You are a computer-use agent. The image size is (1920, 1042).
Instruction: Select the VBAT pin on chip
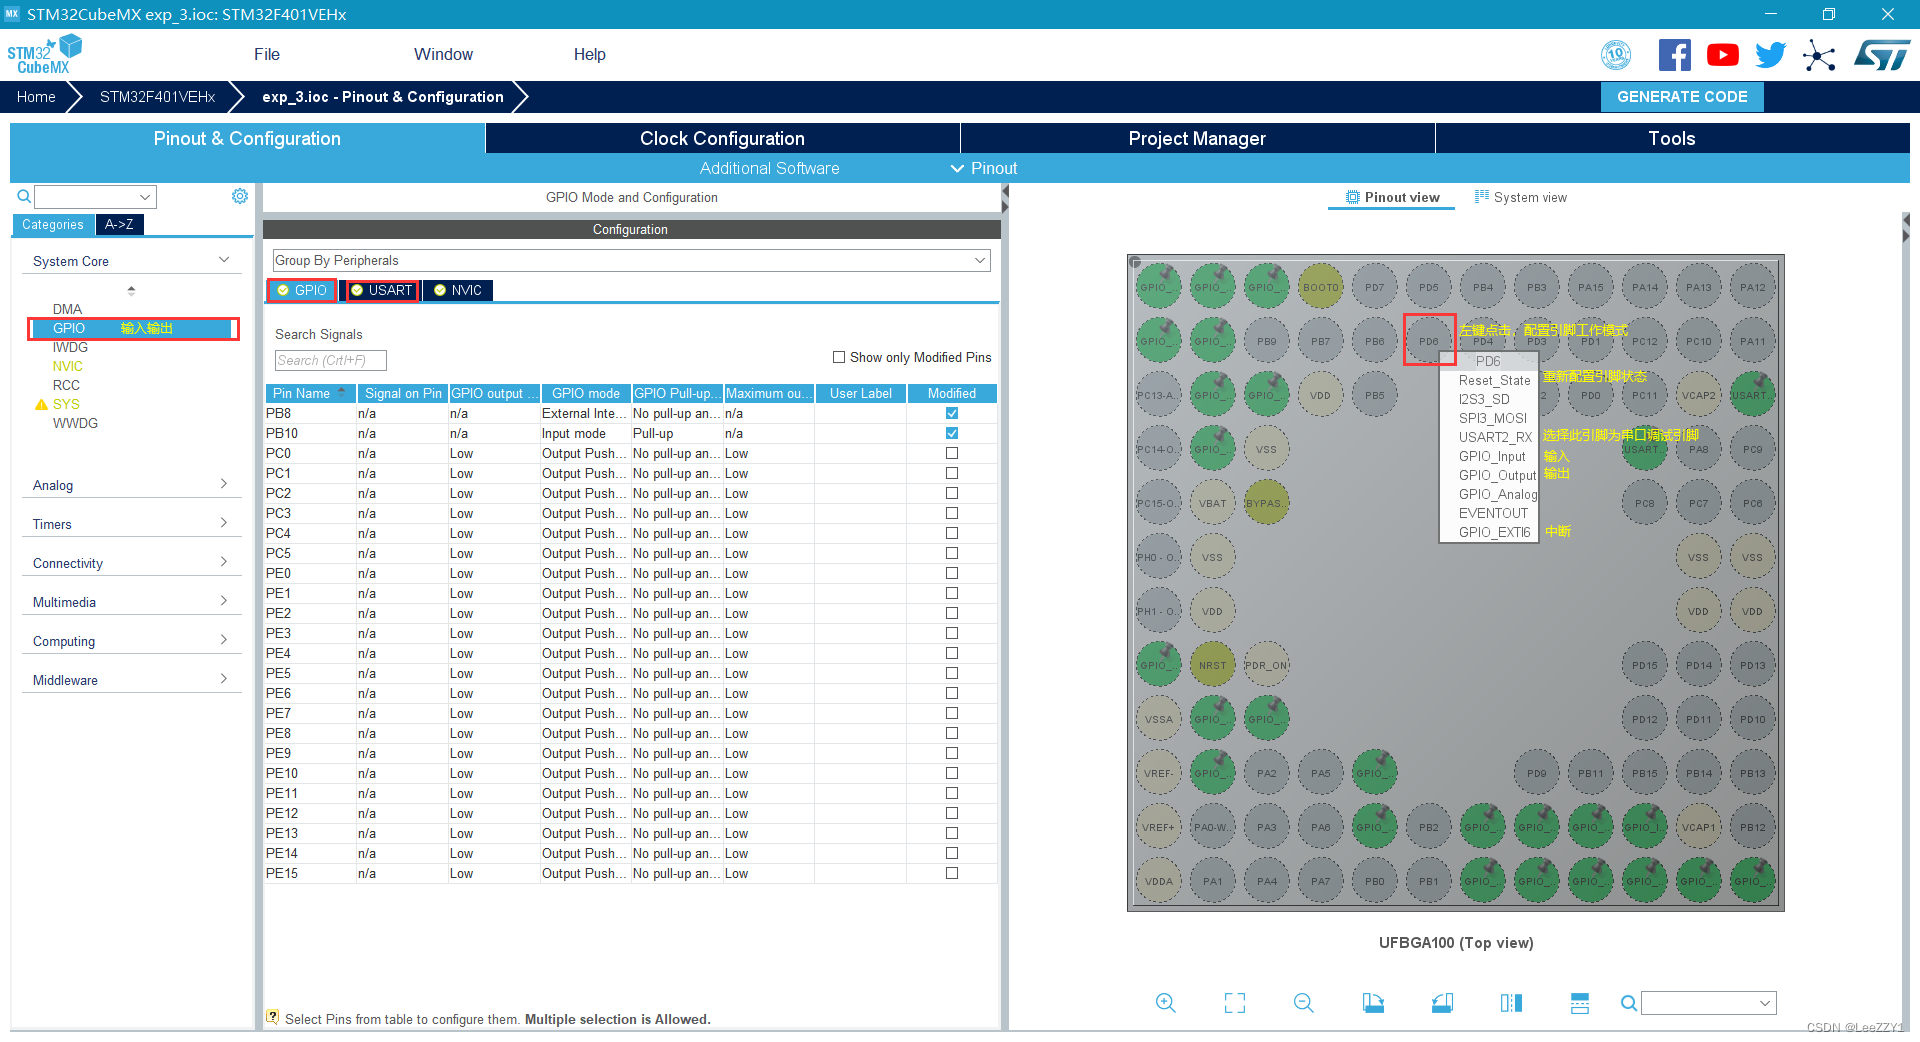(x=1212, y=503)
